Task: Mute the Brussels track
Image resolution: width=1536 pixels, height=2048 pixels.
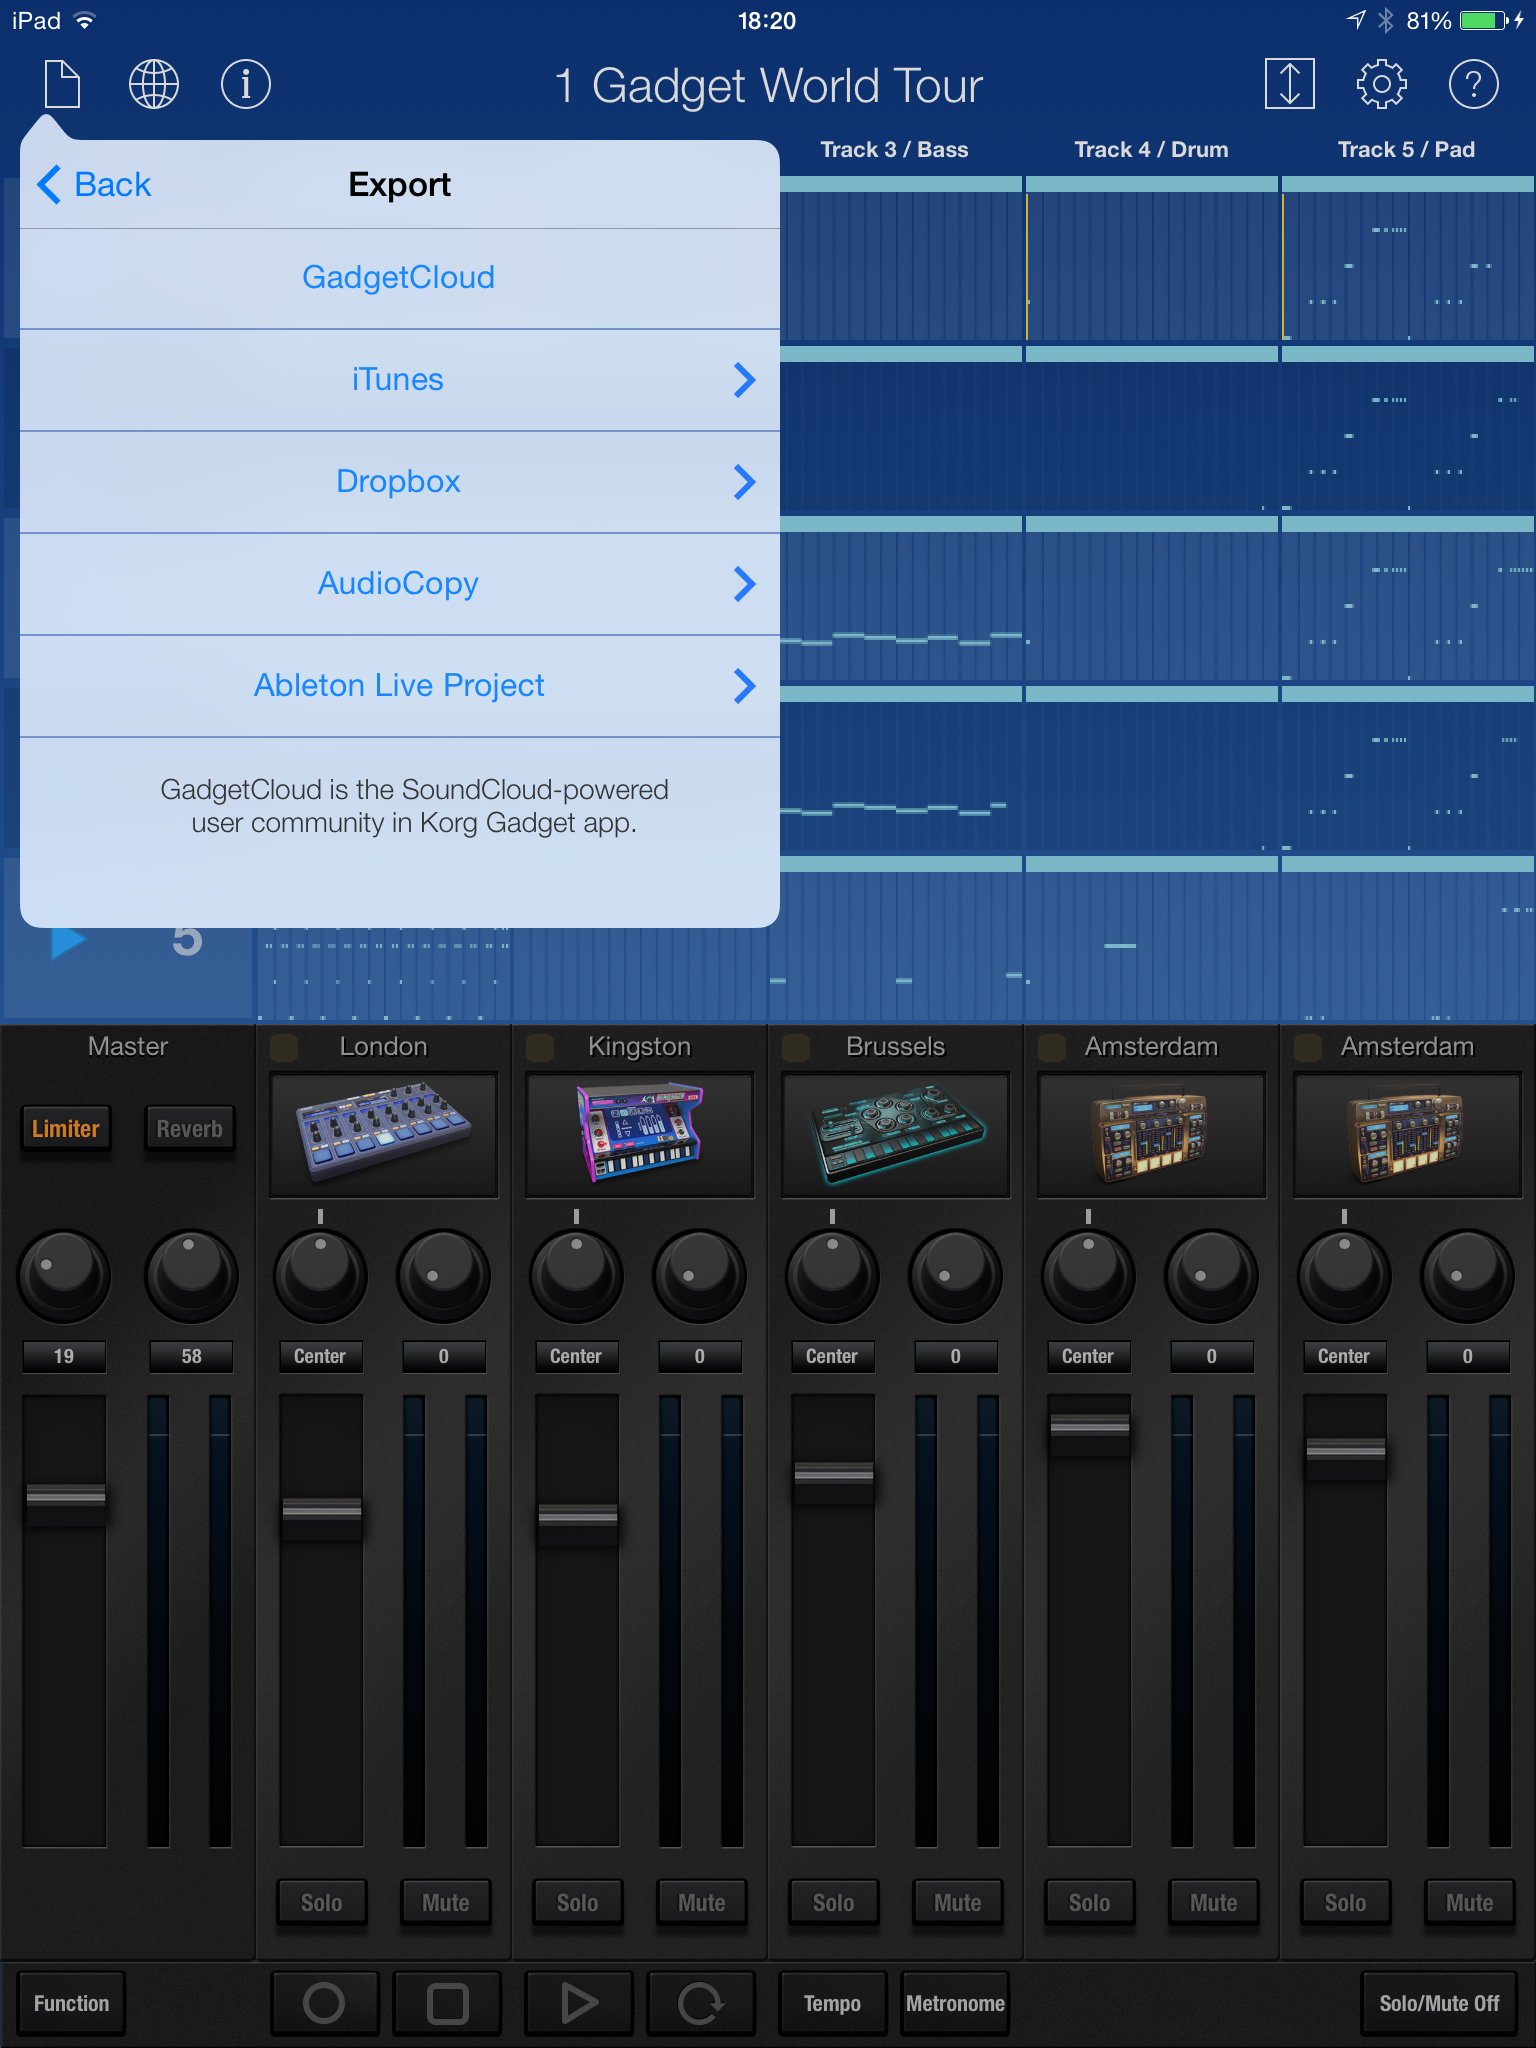Action: click(958, 1903)
